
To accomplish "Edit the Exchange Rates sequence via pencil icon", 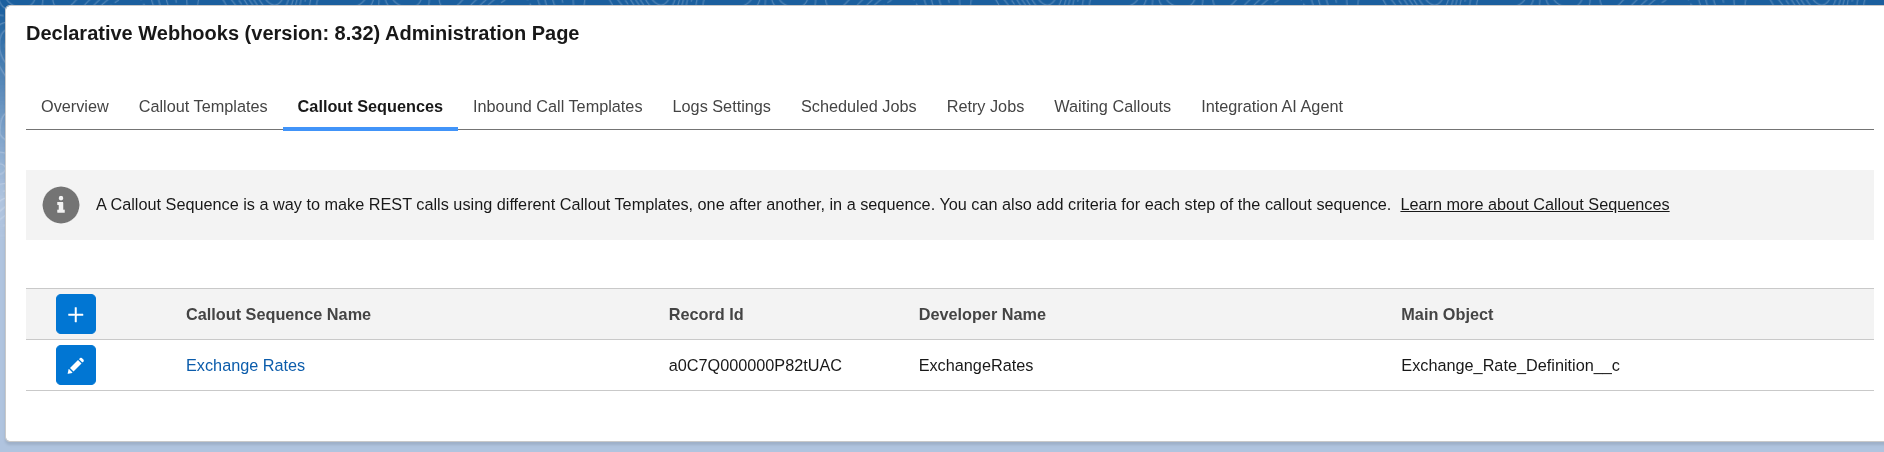I will (76, 365).
